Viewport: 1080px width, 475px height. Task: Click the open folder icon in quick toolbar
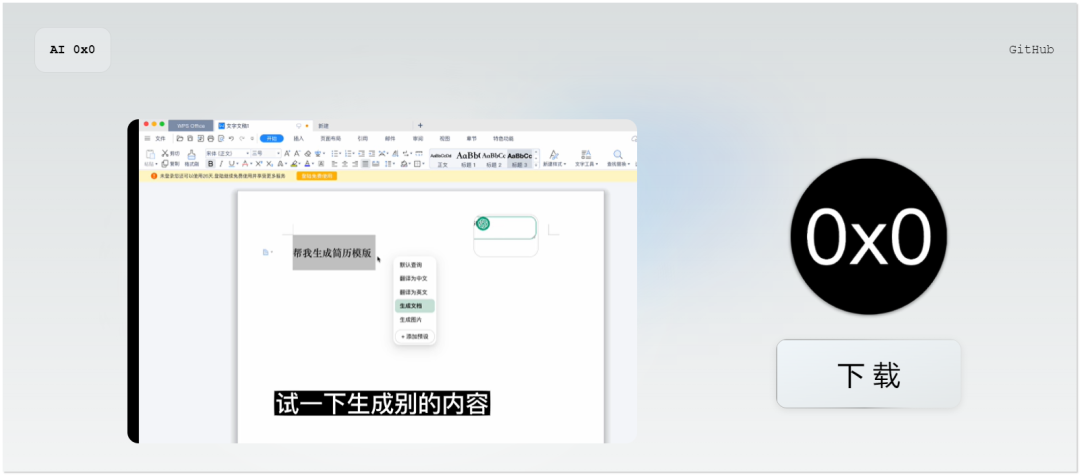pyautogui.click(x=180, y=138)
